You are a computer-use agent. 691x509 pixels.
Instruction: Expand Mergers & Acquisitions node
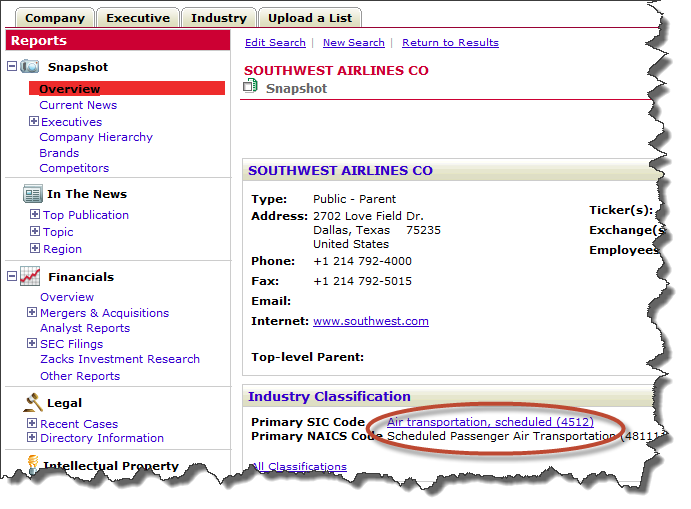point(32,312)
